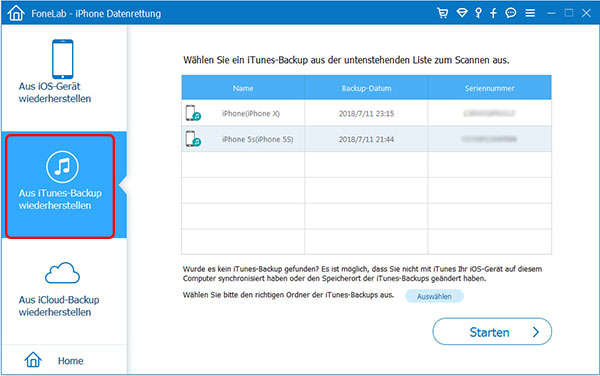Sort by the Backup-Datum column header

[x=366, y=88]
